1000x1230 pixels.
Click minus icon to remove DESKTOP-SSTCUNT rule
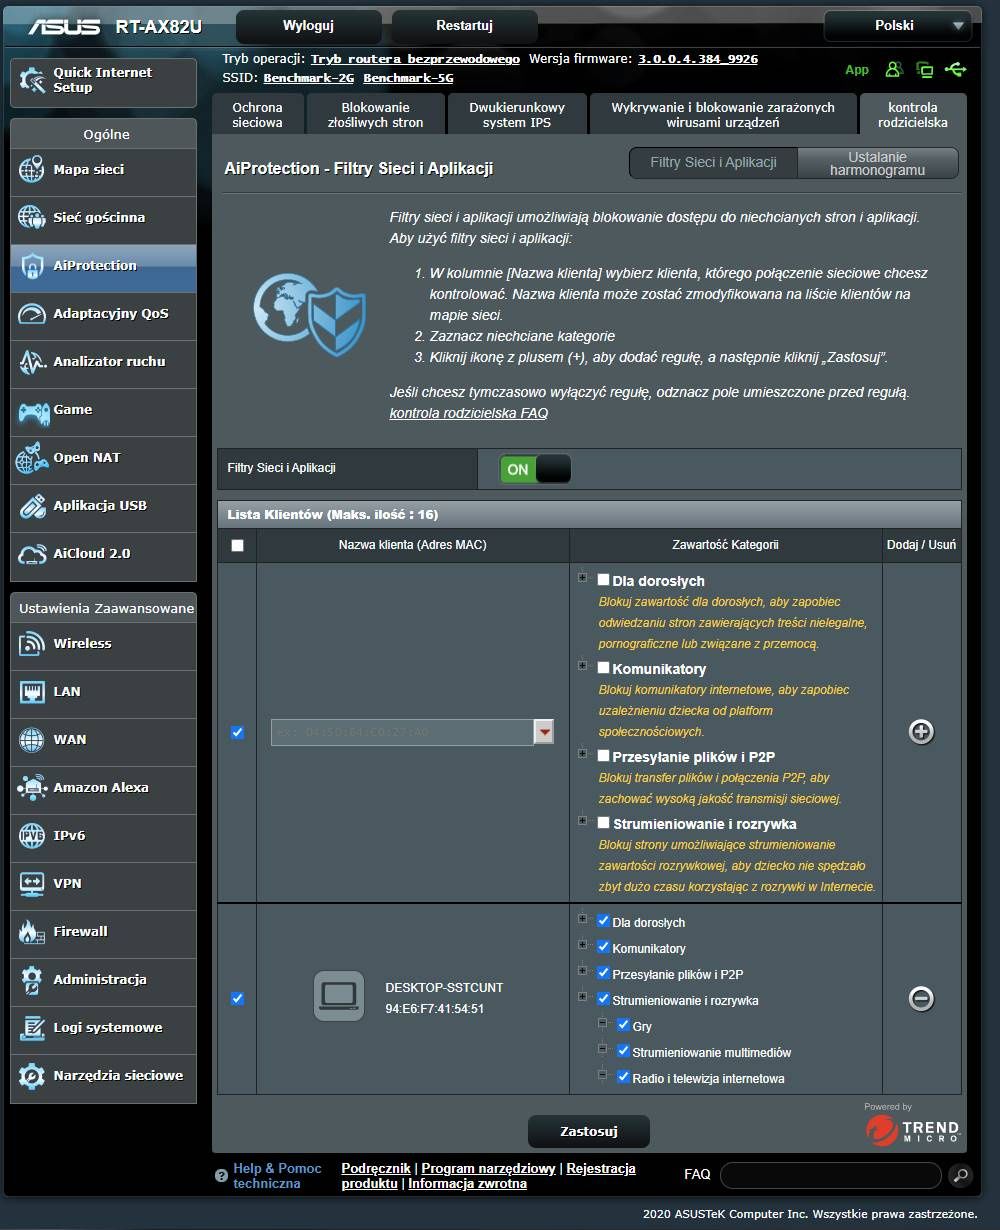(x=921, y=998)
